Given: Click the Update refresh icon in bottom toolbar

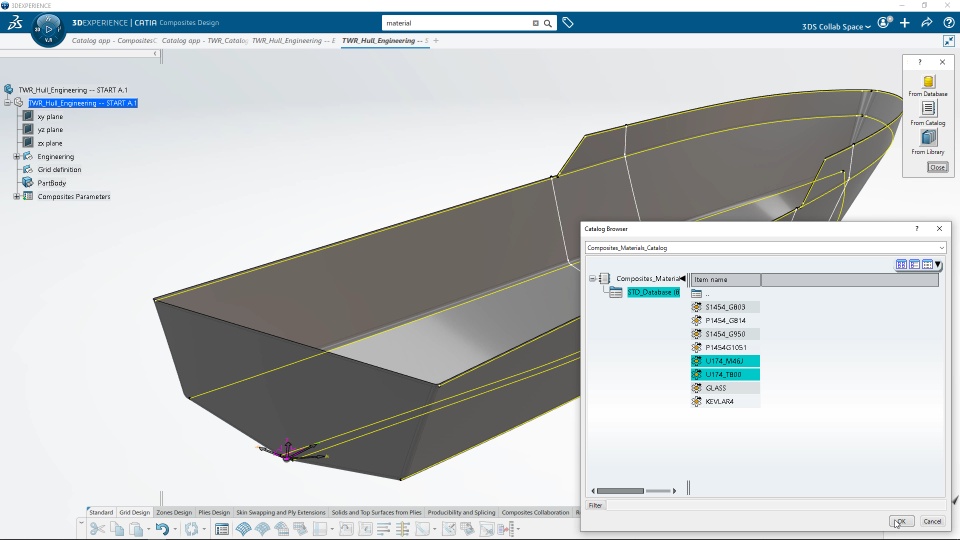Looking at the screenshot, I should (192, 529).
